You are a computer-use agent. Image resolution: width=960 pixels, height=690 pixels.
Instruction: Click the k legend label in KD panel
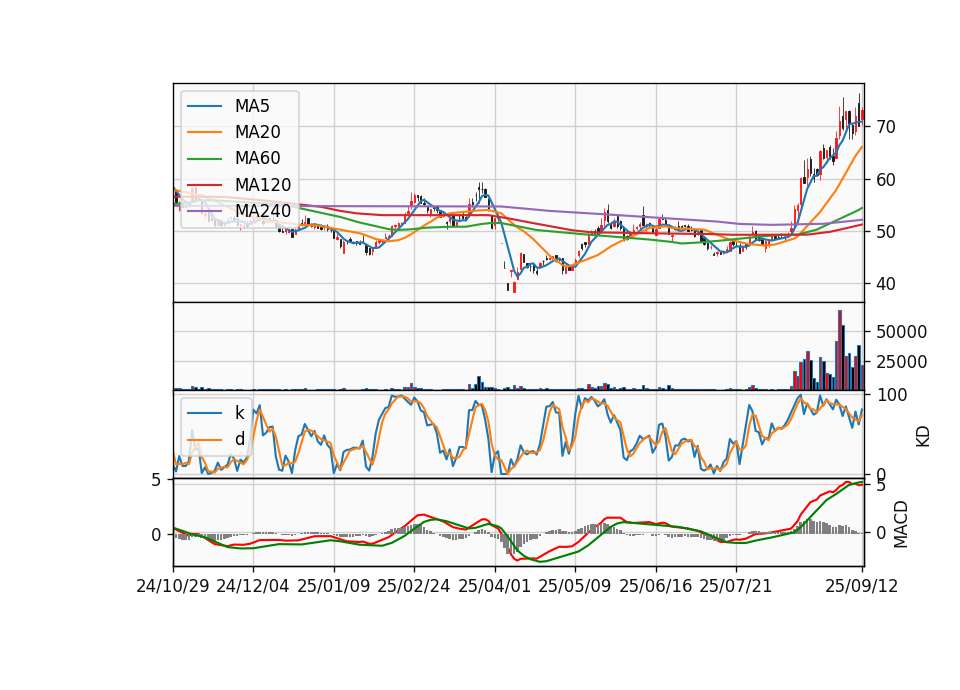click(239, 413)
